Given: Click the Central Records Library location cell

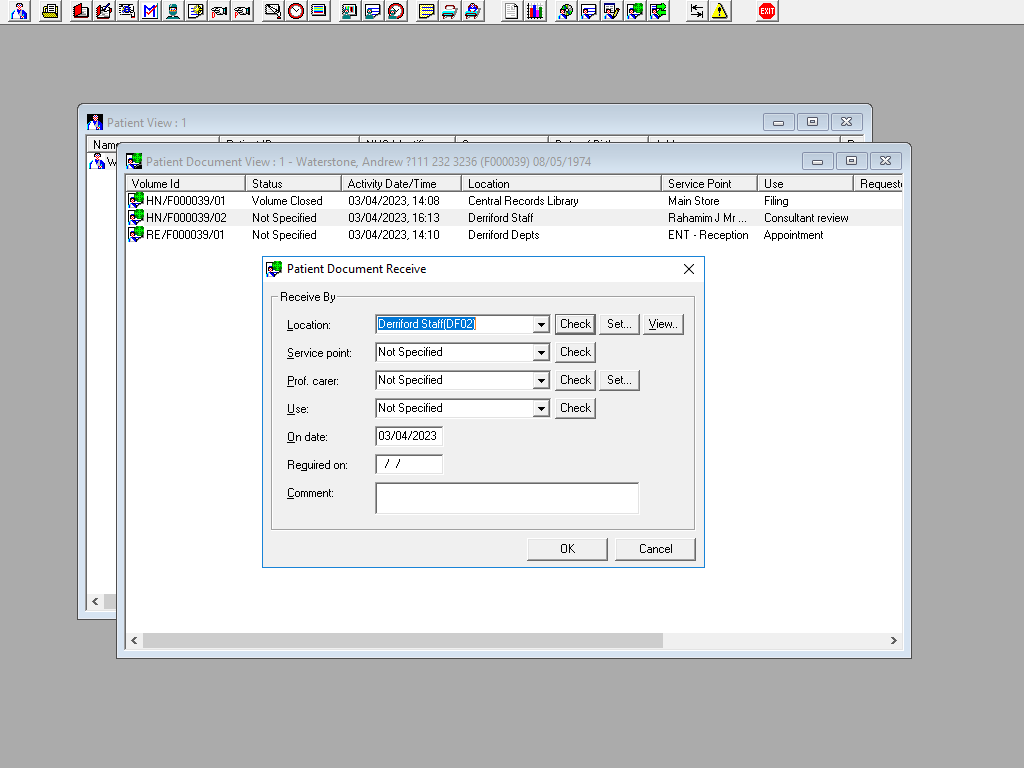Looking at the screenshot, I should [x=523, y=201].
